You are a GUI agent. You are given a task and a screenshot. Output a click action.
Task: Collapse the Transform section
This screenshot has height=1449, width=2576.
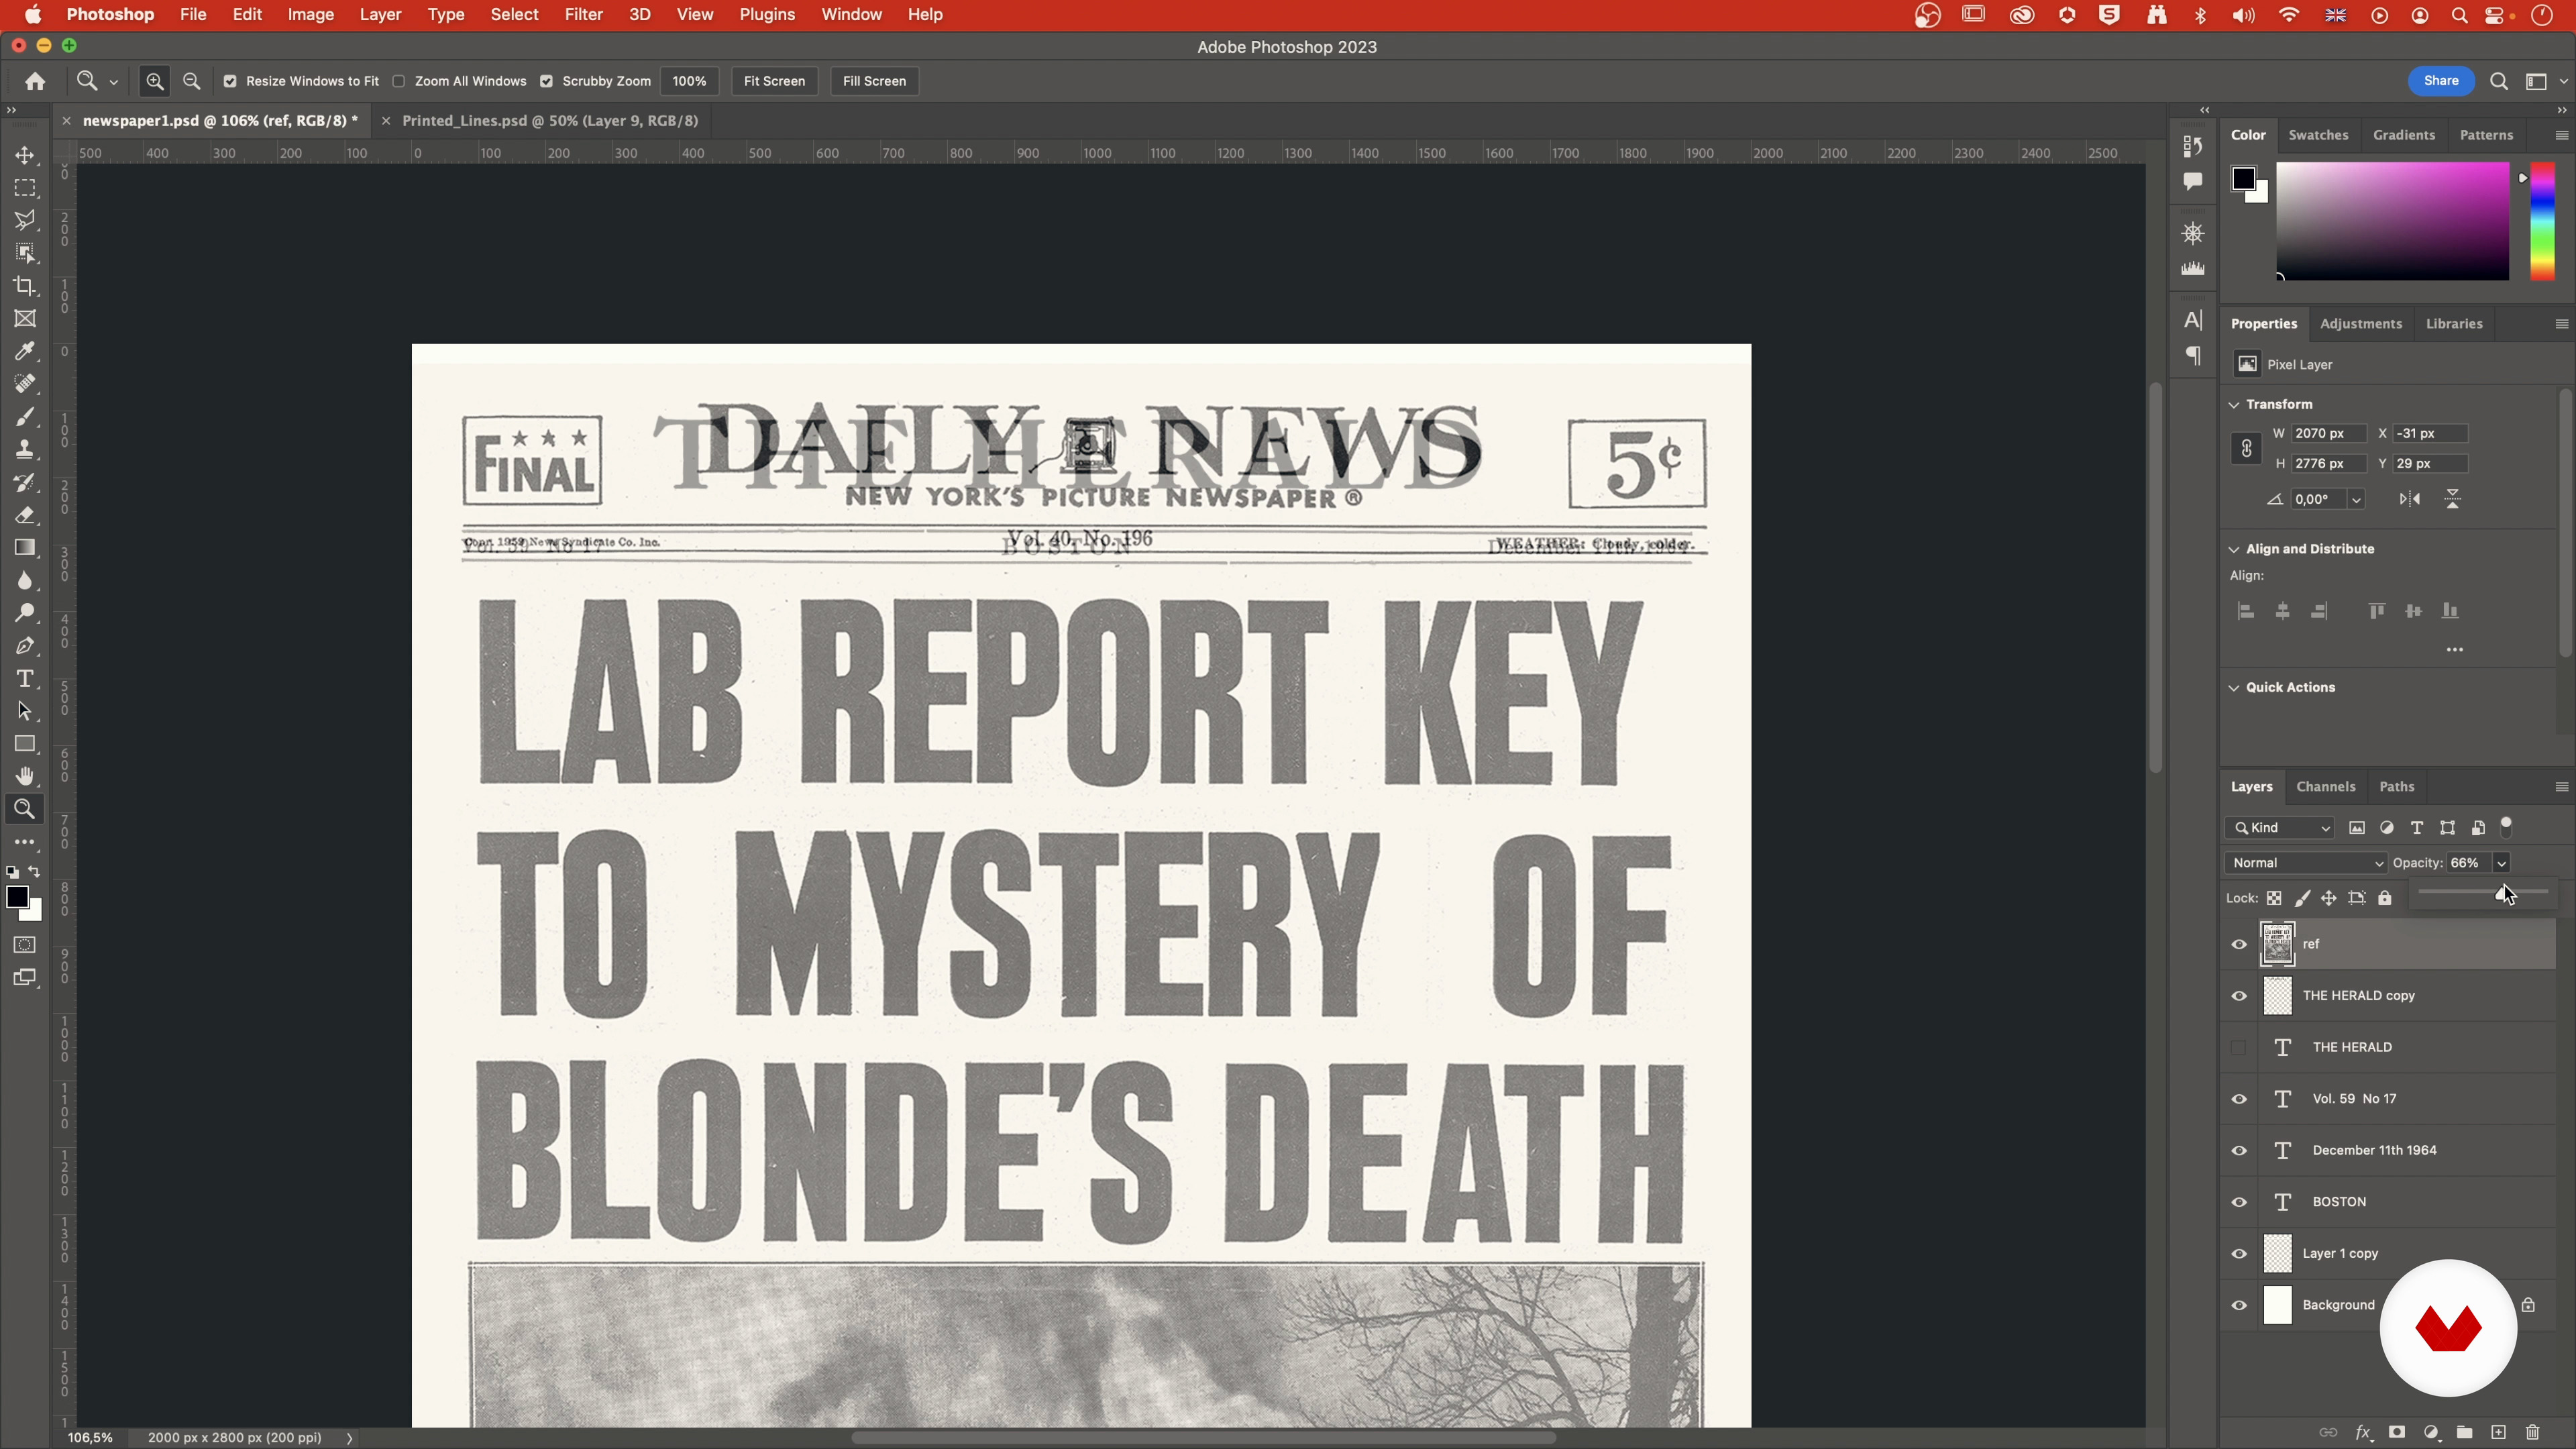point(2234,404)
